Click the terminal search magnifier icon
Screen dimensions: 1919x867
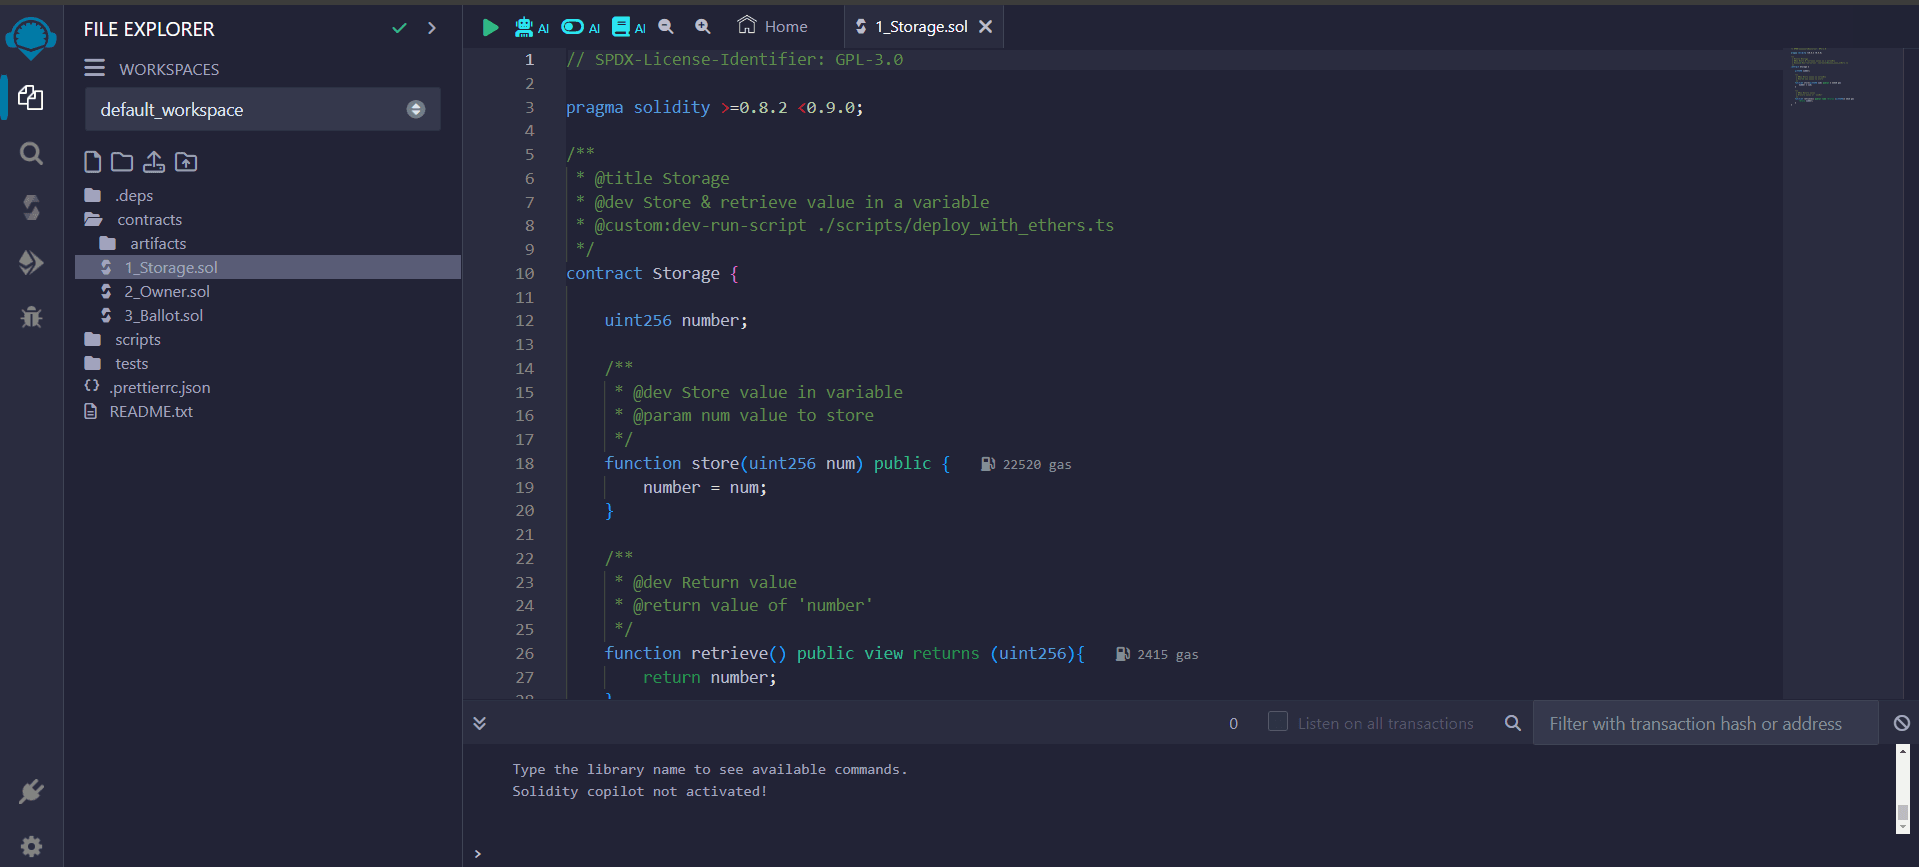coord(1513,722)
